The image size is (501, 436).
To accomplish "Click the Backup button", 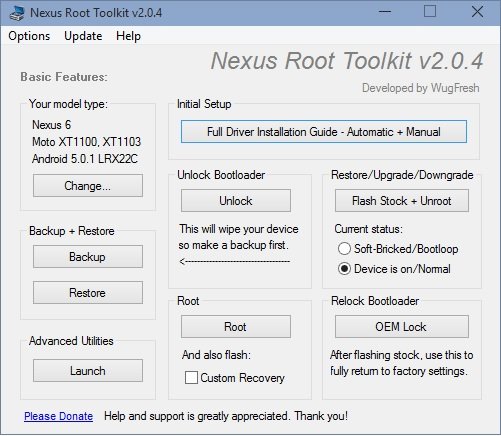I will coord(88,257).
